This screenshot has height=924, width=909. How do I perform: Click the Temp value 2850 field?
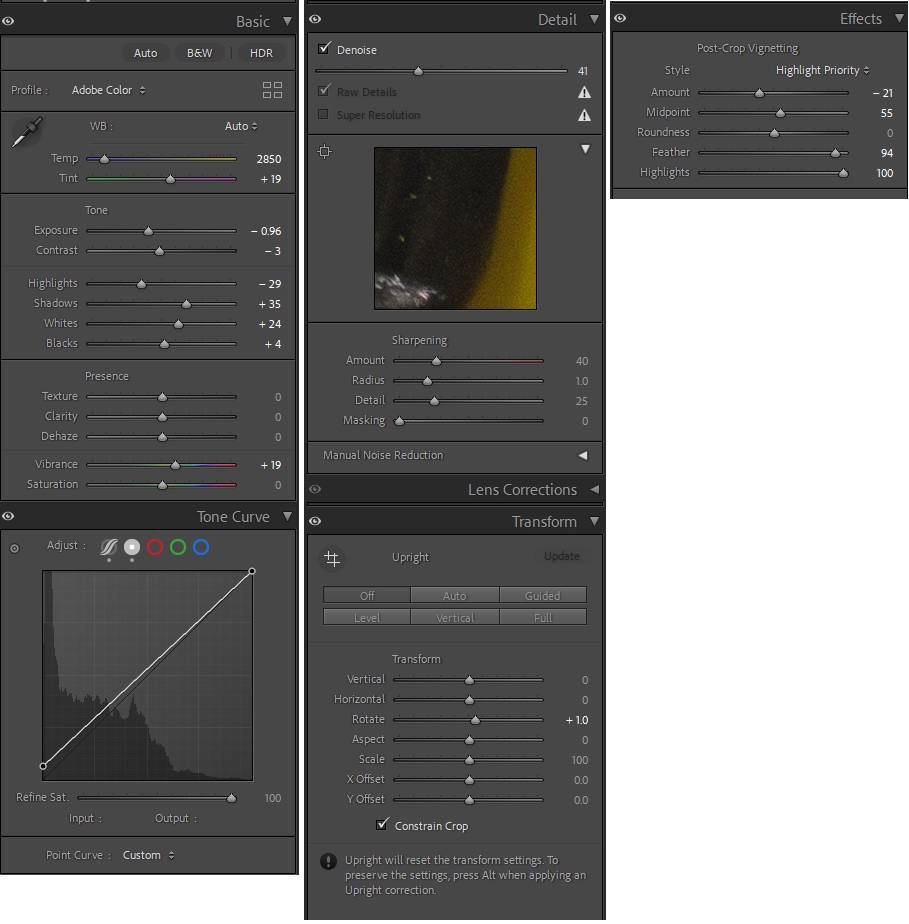point(269,159)
